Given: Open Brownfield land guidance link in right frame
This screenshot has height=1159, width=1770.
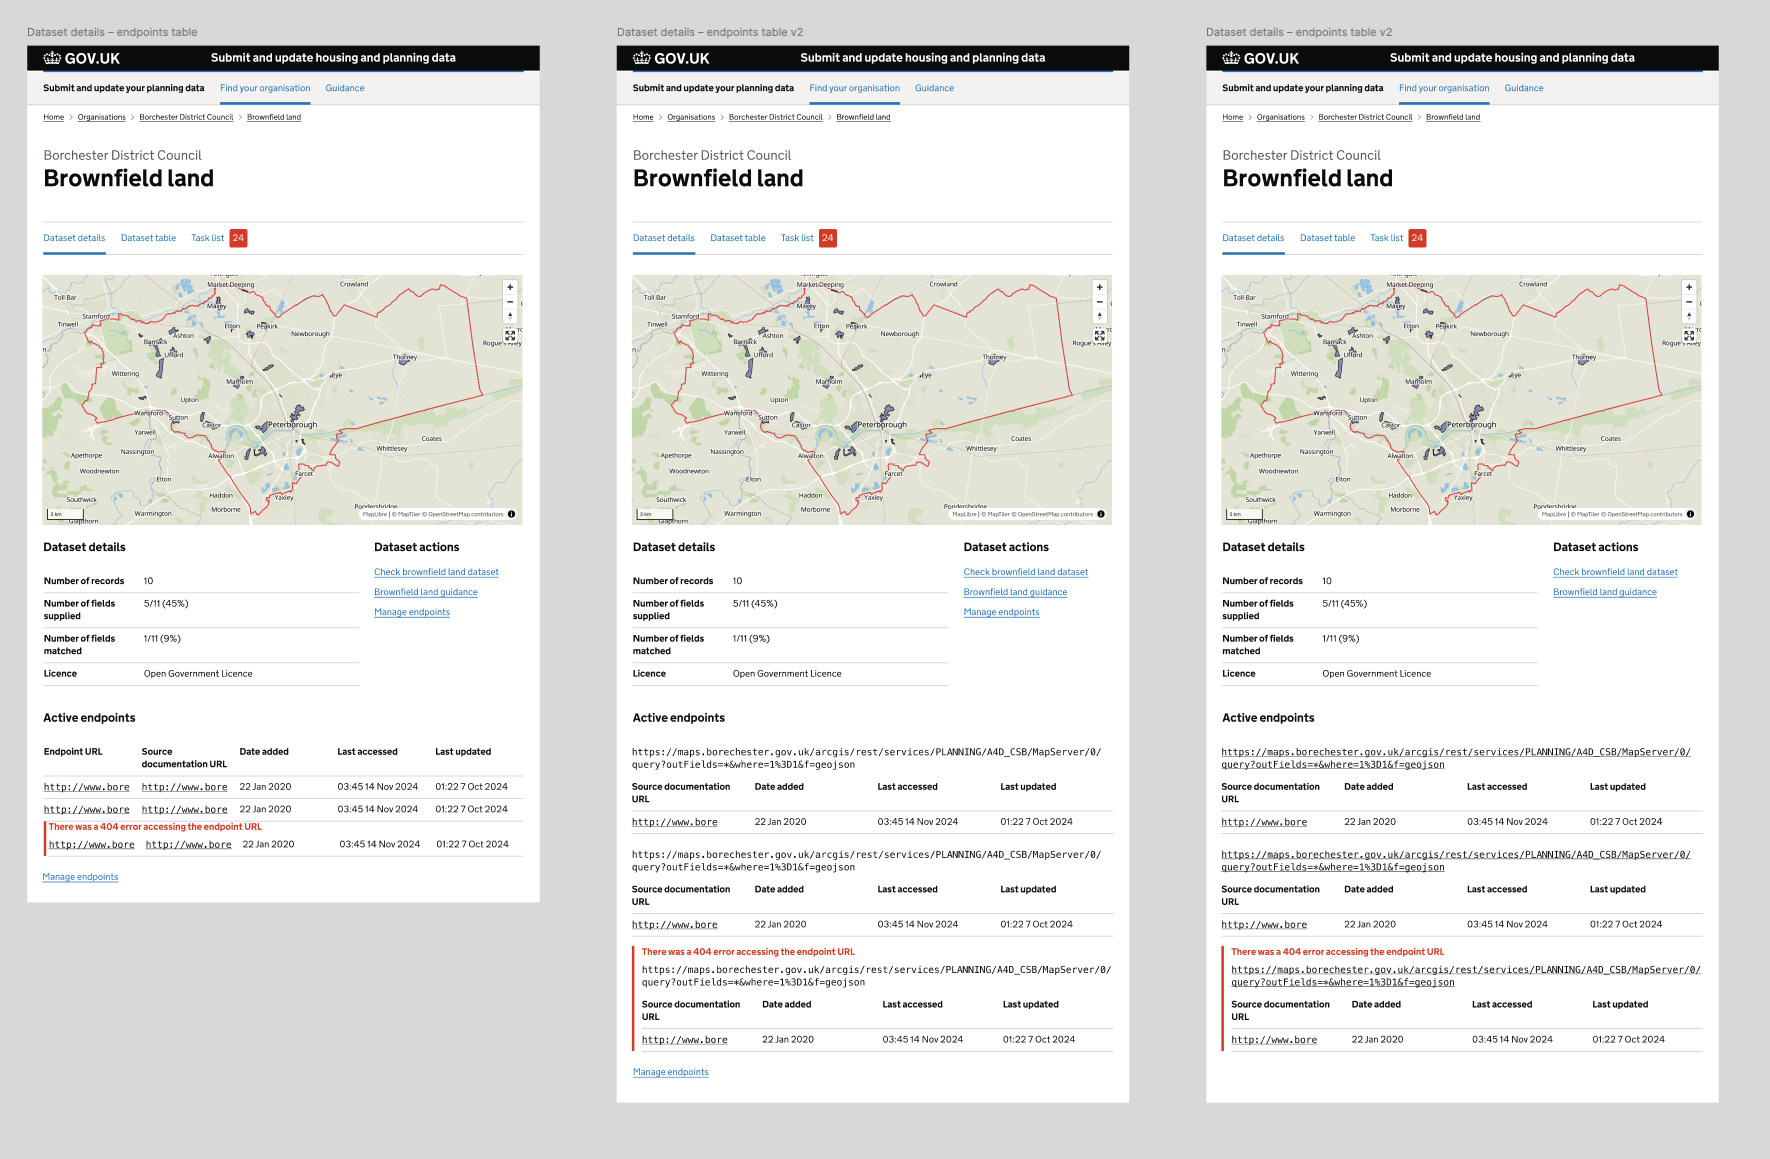Looking at the screenshot, I should (x=1605, y=592).
